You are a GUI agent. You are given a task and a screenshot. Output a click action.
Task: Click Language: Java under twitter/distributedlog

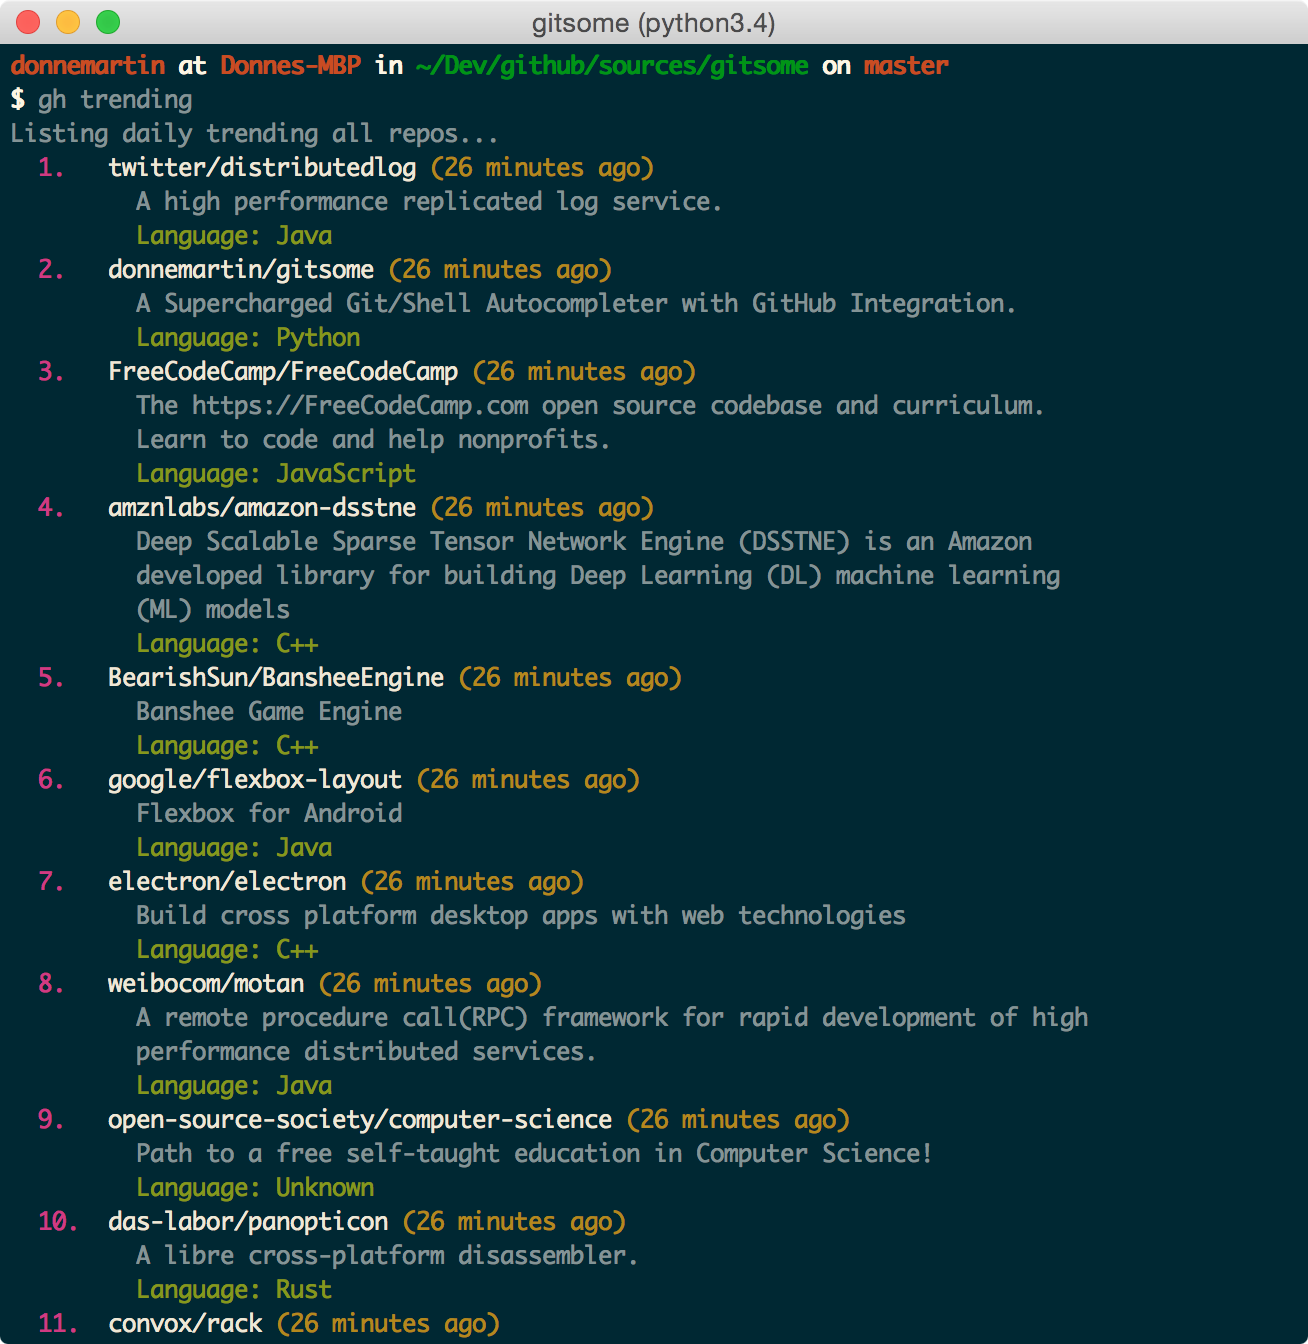tap(234, 236)
